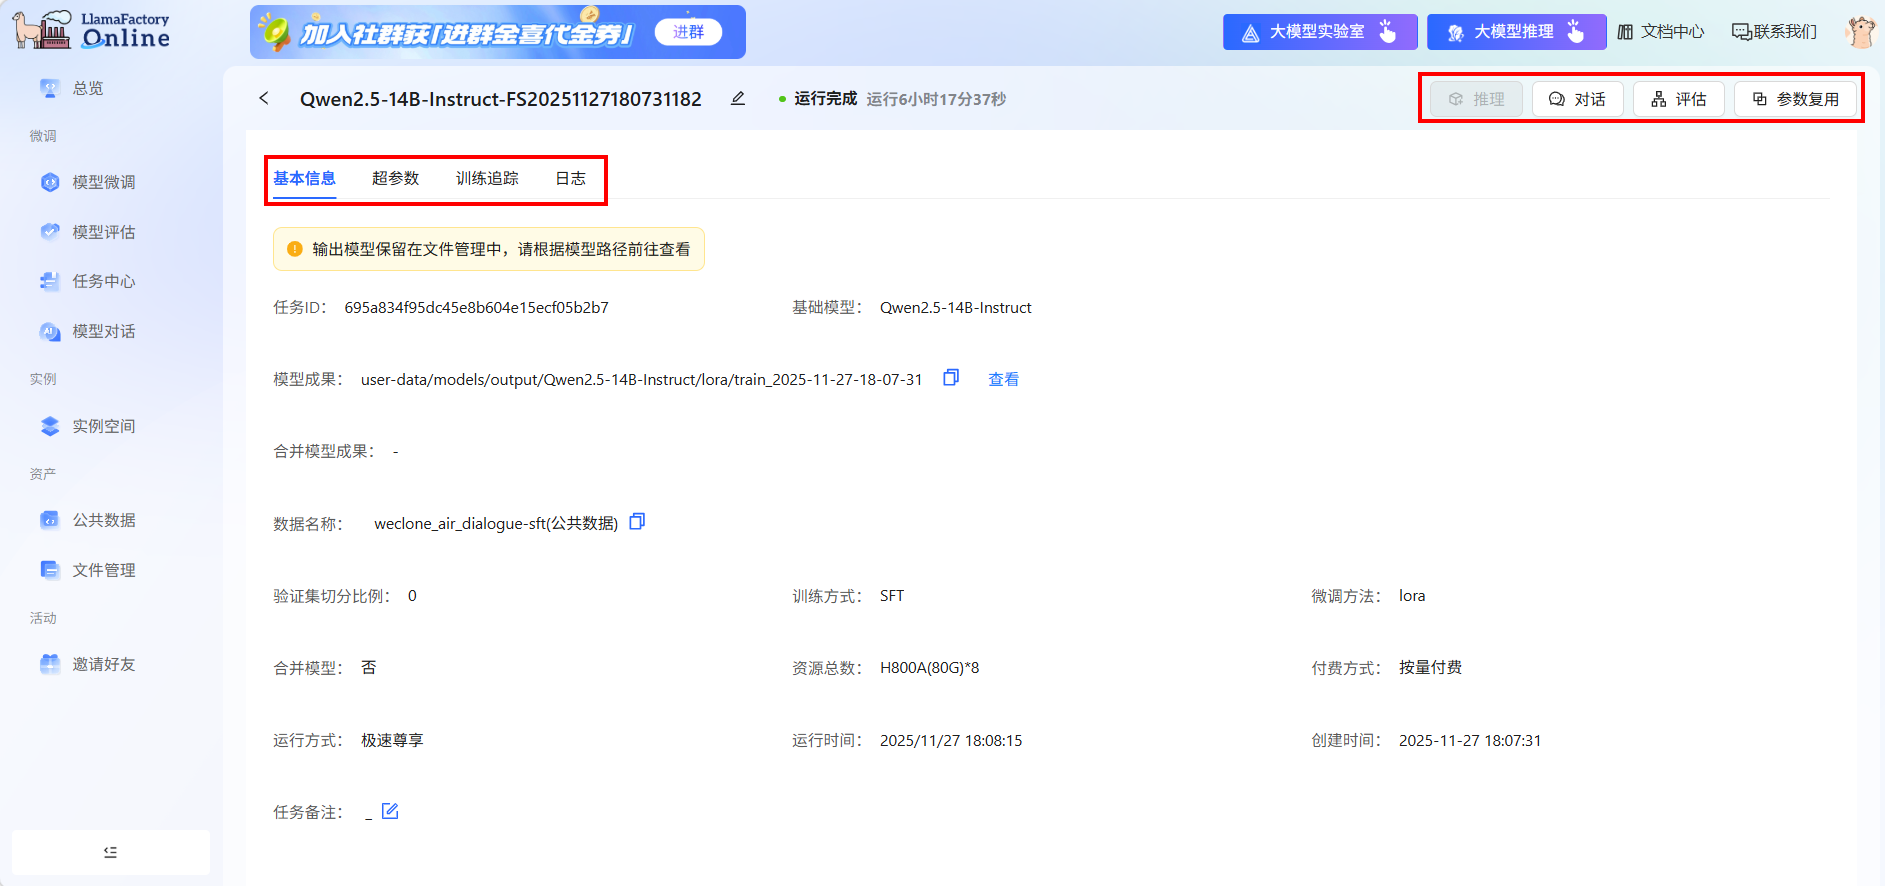Click the lora fine-tuning method value

(x=1411, y=596)
